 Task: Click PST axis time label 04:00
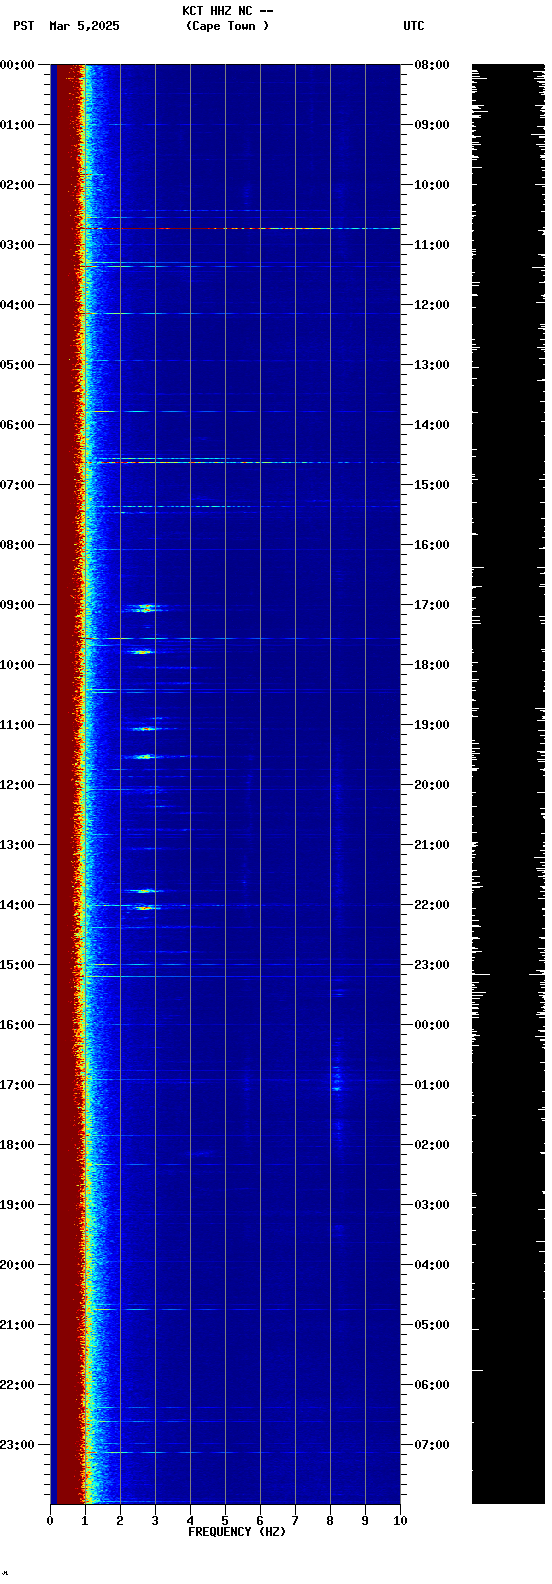18,305
